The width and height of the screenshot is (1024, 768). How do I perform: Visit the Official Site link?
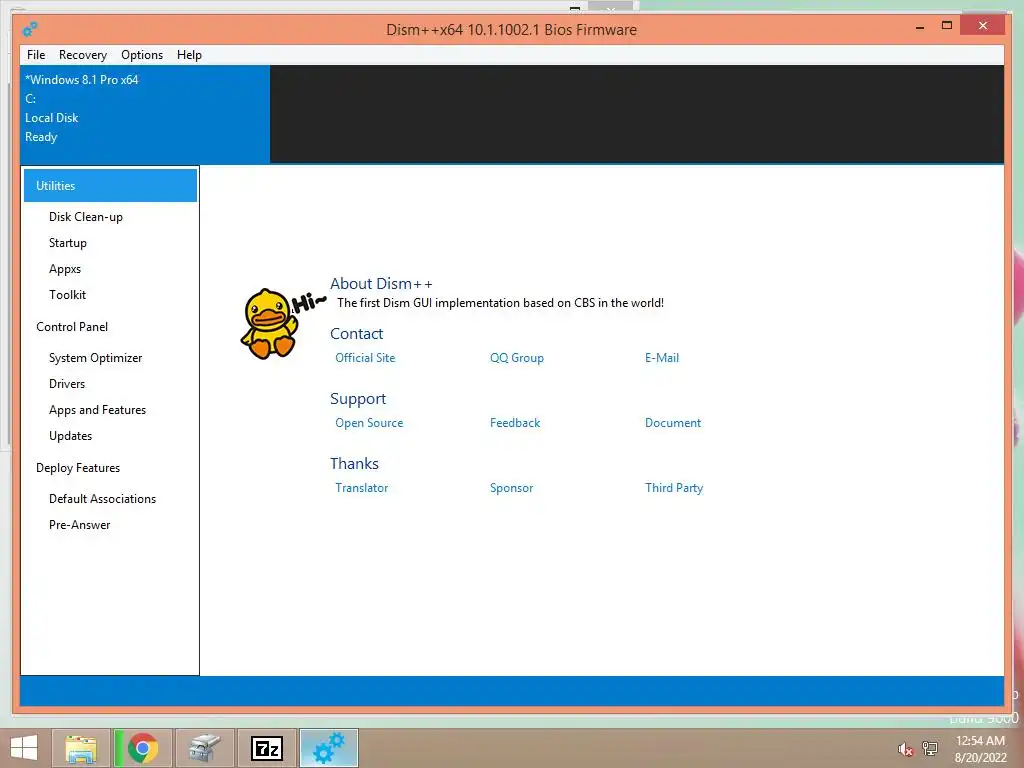click(365, 358)
